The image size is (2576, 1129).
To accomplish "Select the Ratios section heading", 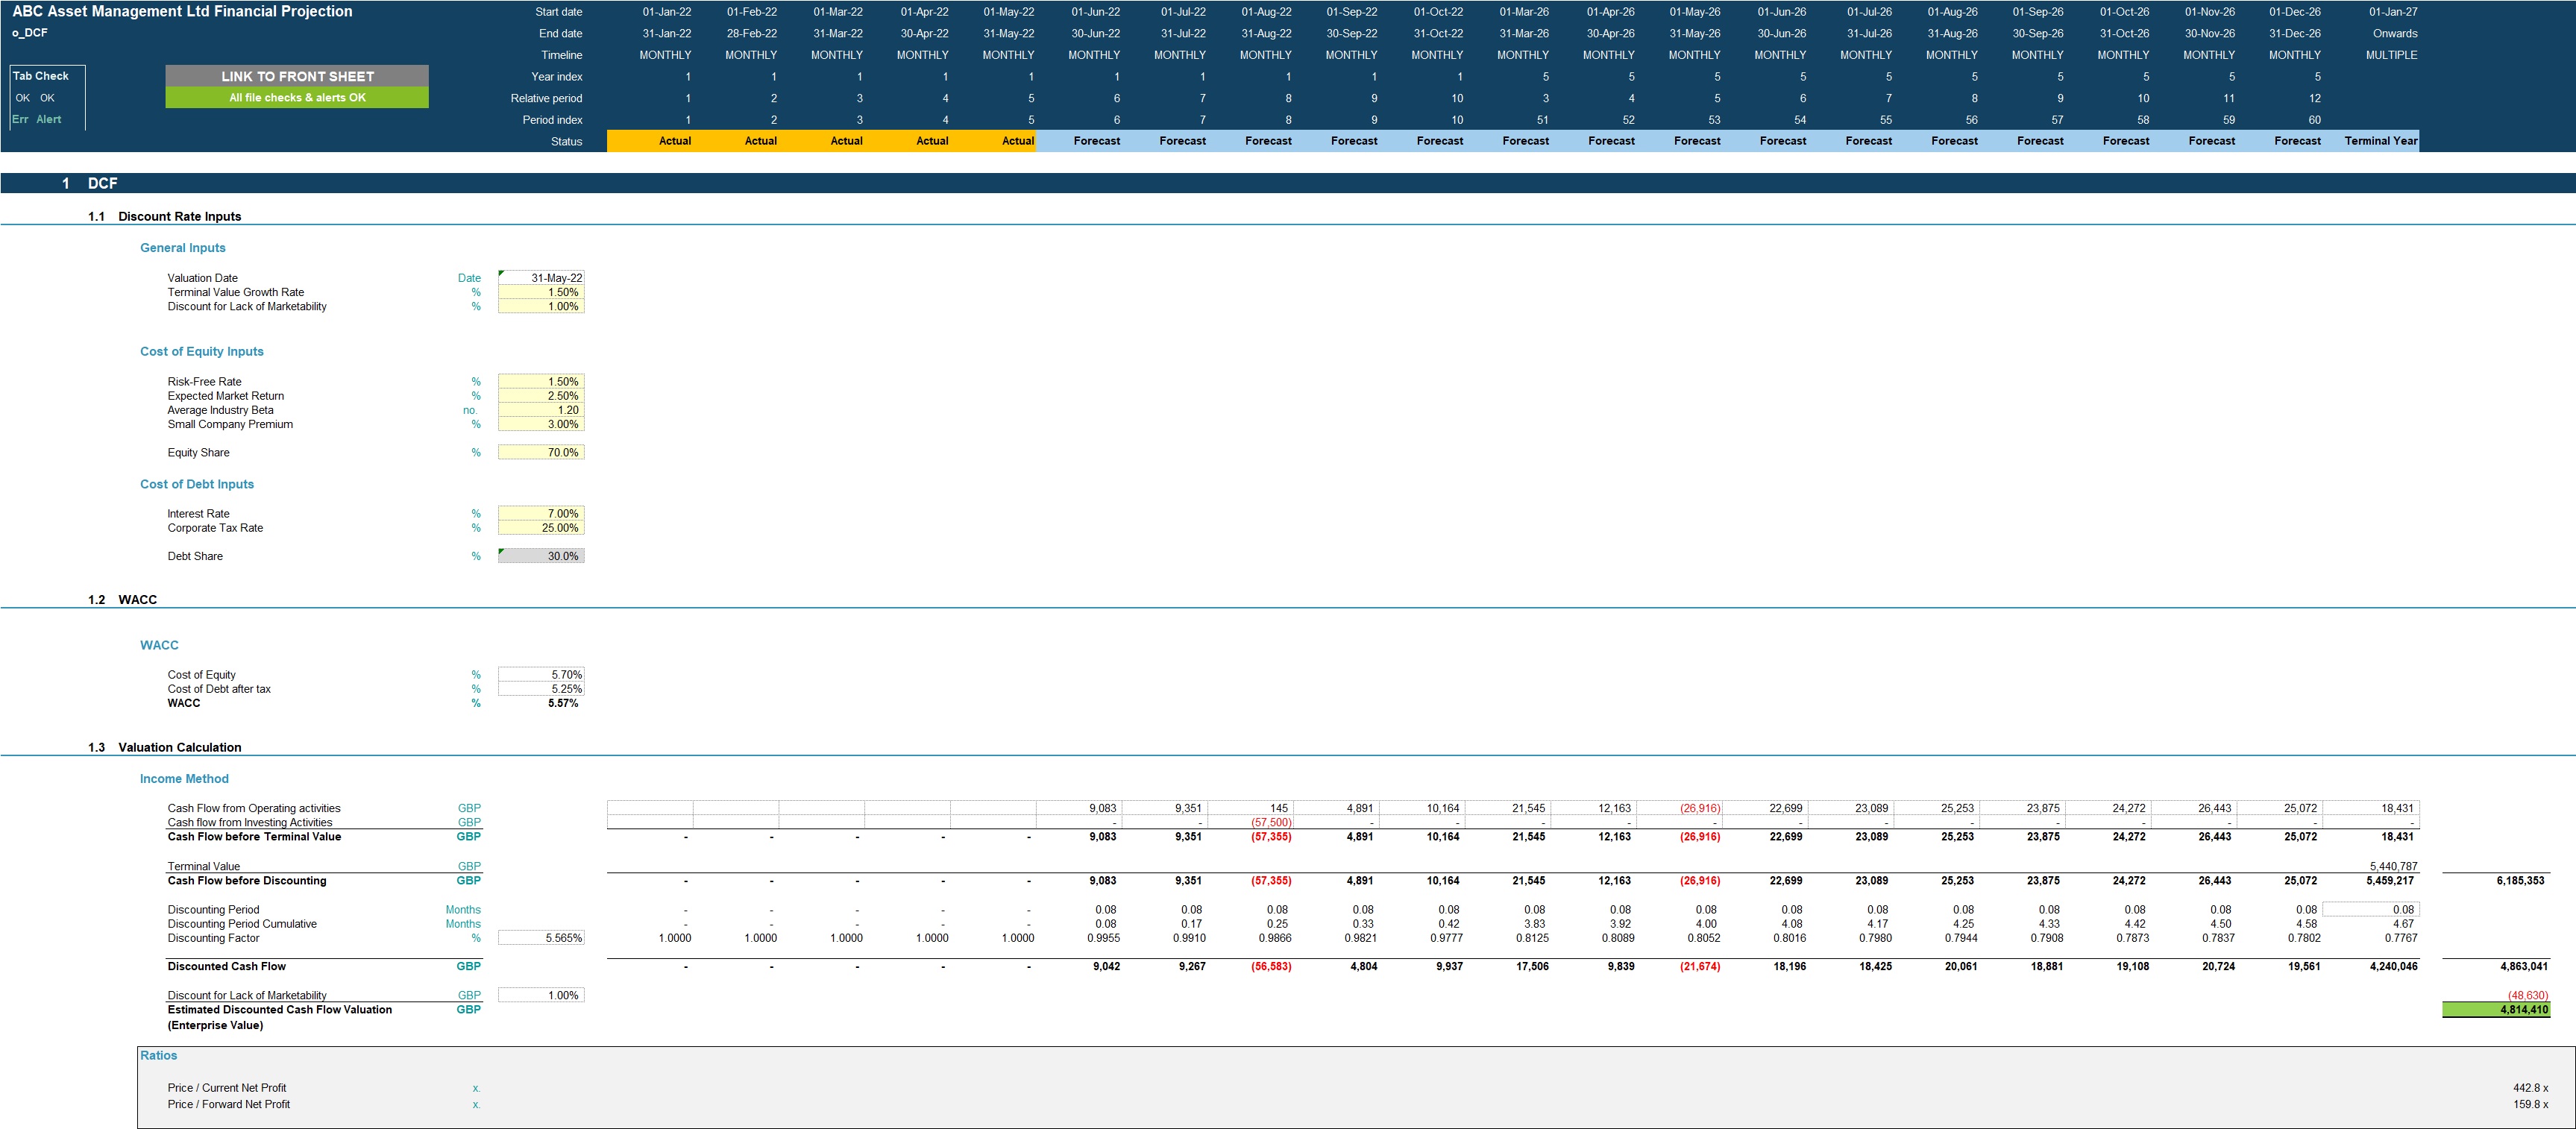I will coord(159,1056).
